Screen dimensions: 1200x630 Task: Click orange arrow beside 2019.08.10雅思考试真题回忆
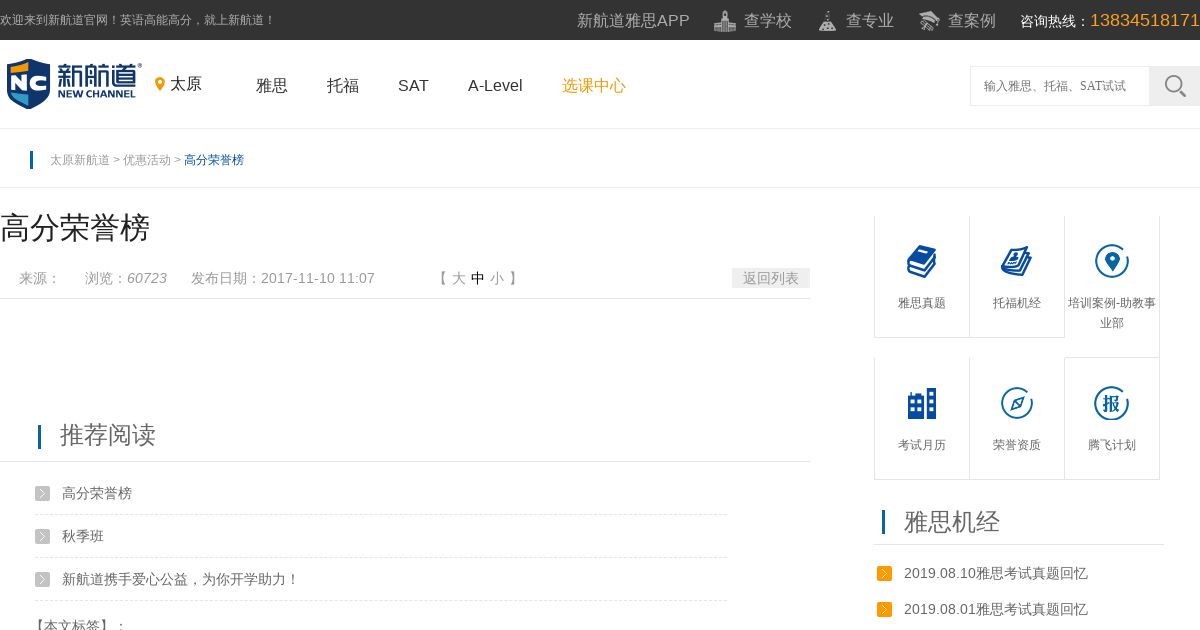point(884,573)
